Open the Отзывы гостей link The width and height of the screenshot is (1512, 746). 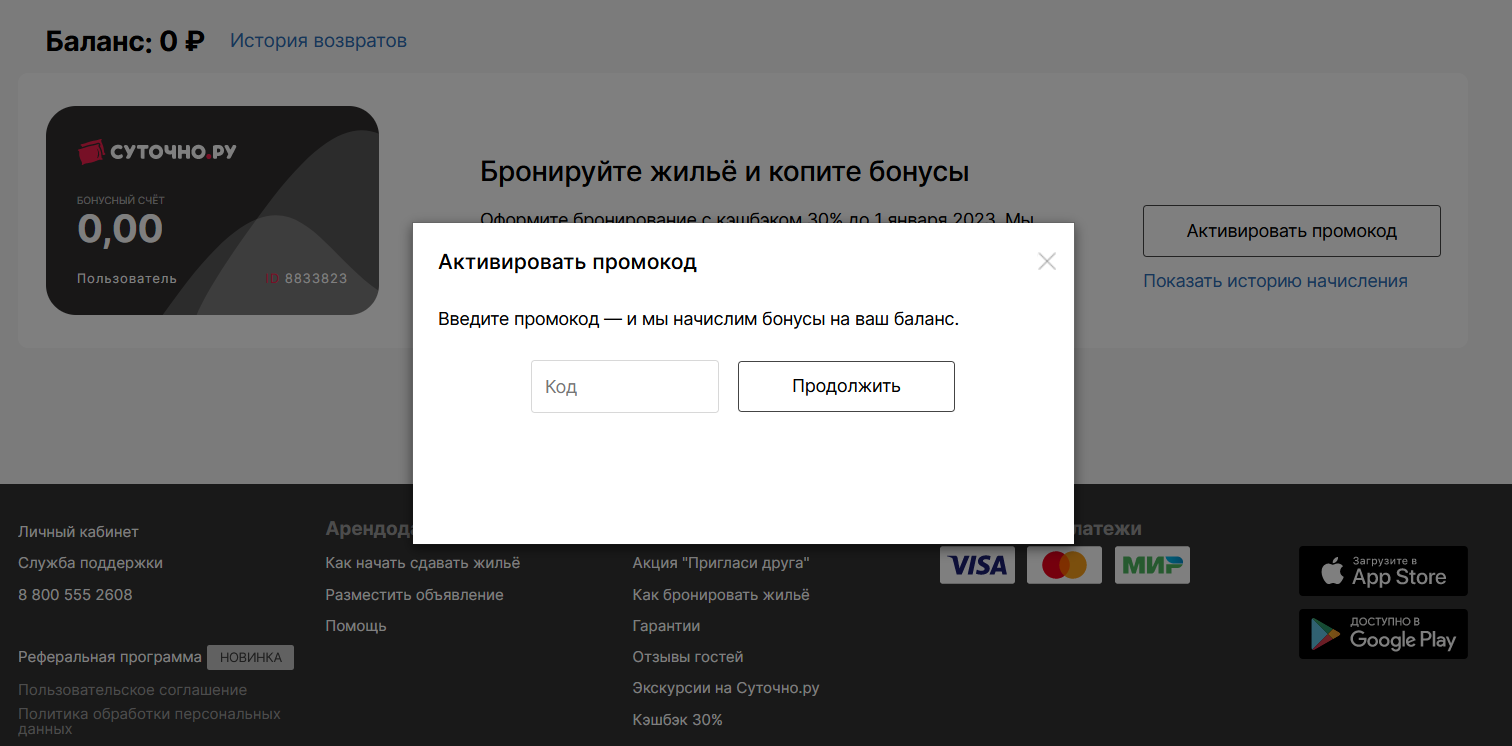(688, 657)
